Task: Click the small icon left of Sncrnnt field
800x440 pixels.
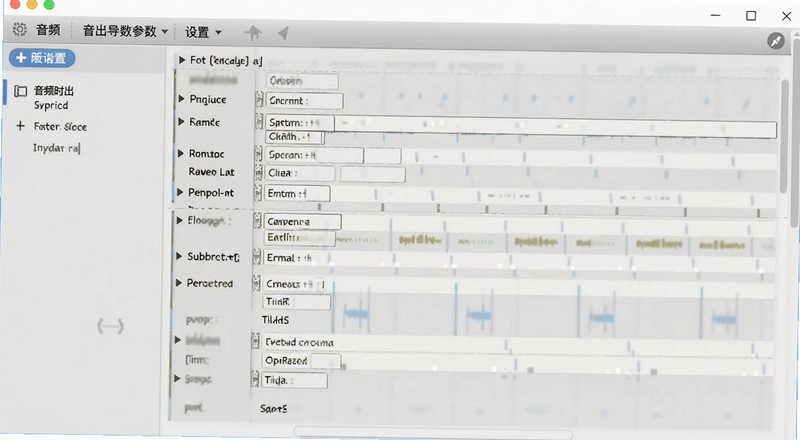Action: click(x=259, y=100)
